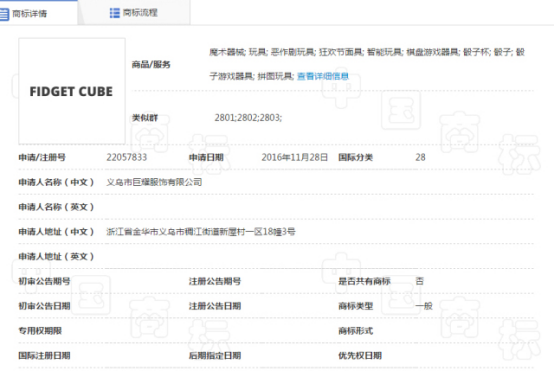Image resolution: width=554 pixels, height=371 pixels.
Task: Click the 是否共有商标 label
Action: click(364, 281)
